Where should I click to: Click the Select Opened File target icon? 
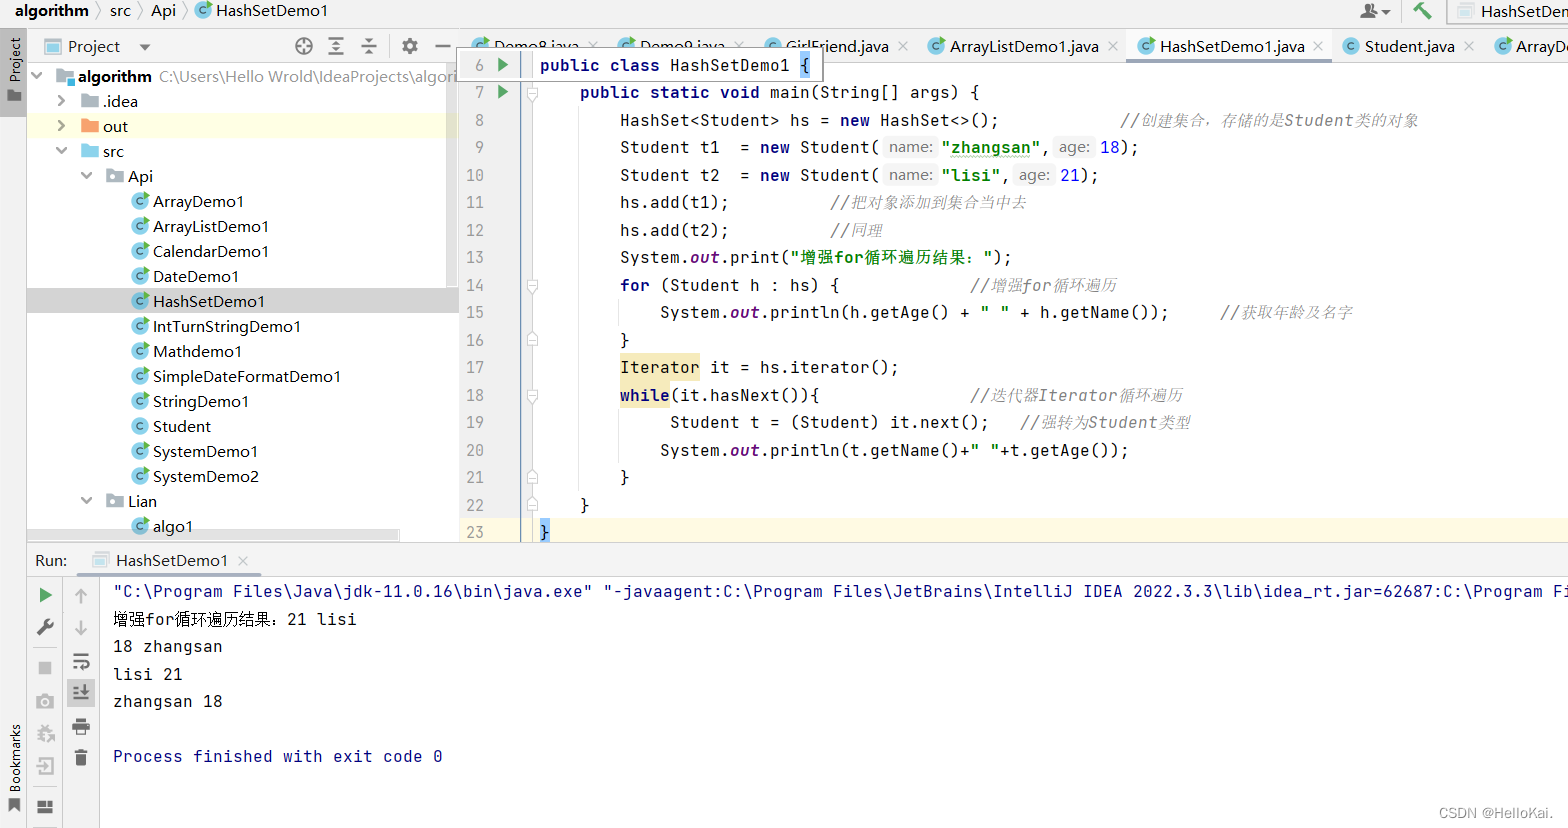(x=304, y=46)
